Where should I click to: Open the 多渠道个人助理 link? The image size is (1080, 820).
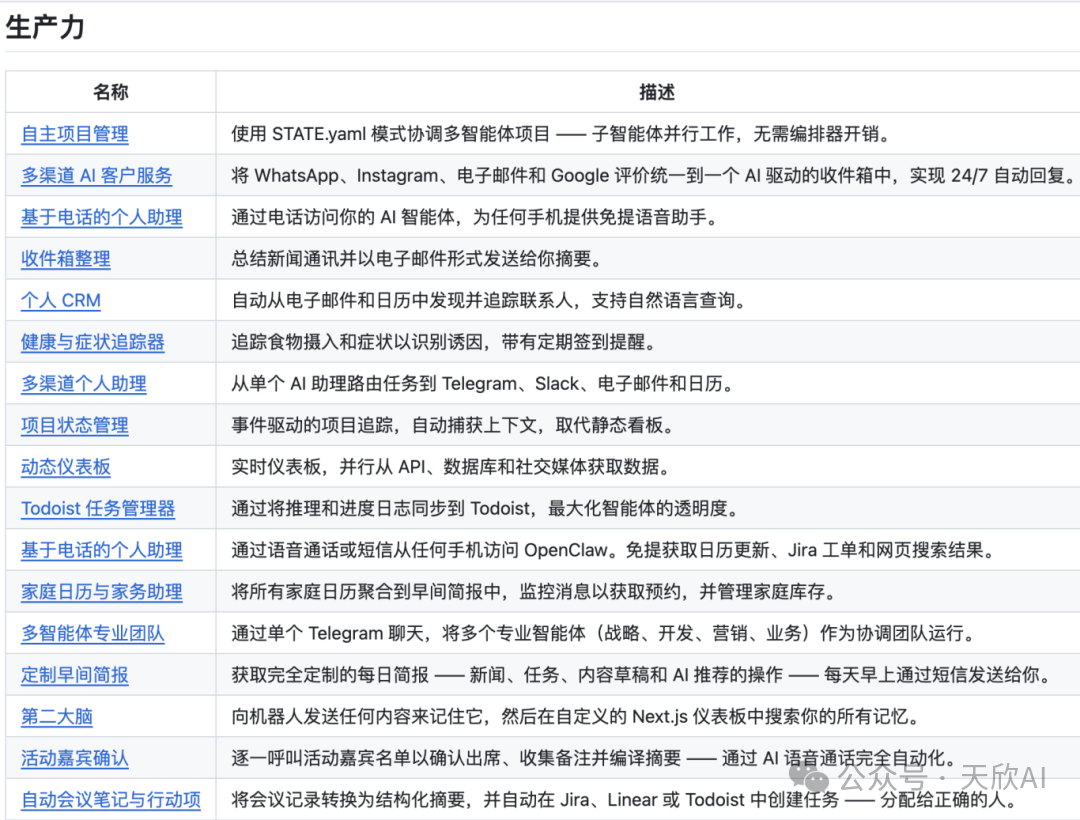(x=84, y=384)
